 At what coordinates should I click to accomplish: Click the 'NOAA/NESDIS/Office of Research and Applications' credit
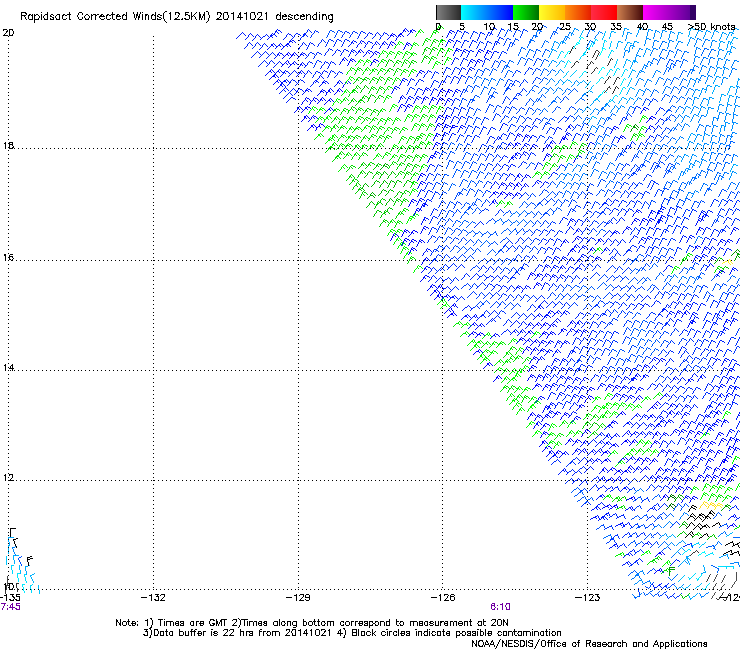coord(589,643)
